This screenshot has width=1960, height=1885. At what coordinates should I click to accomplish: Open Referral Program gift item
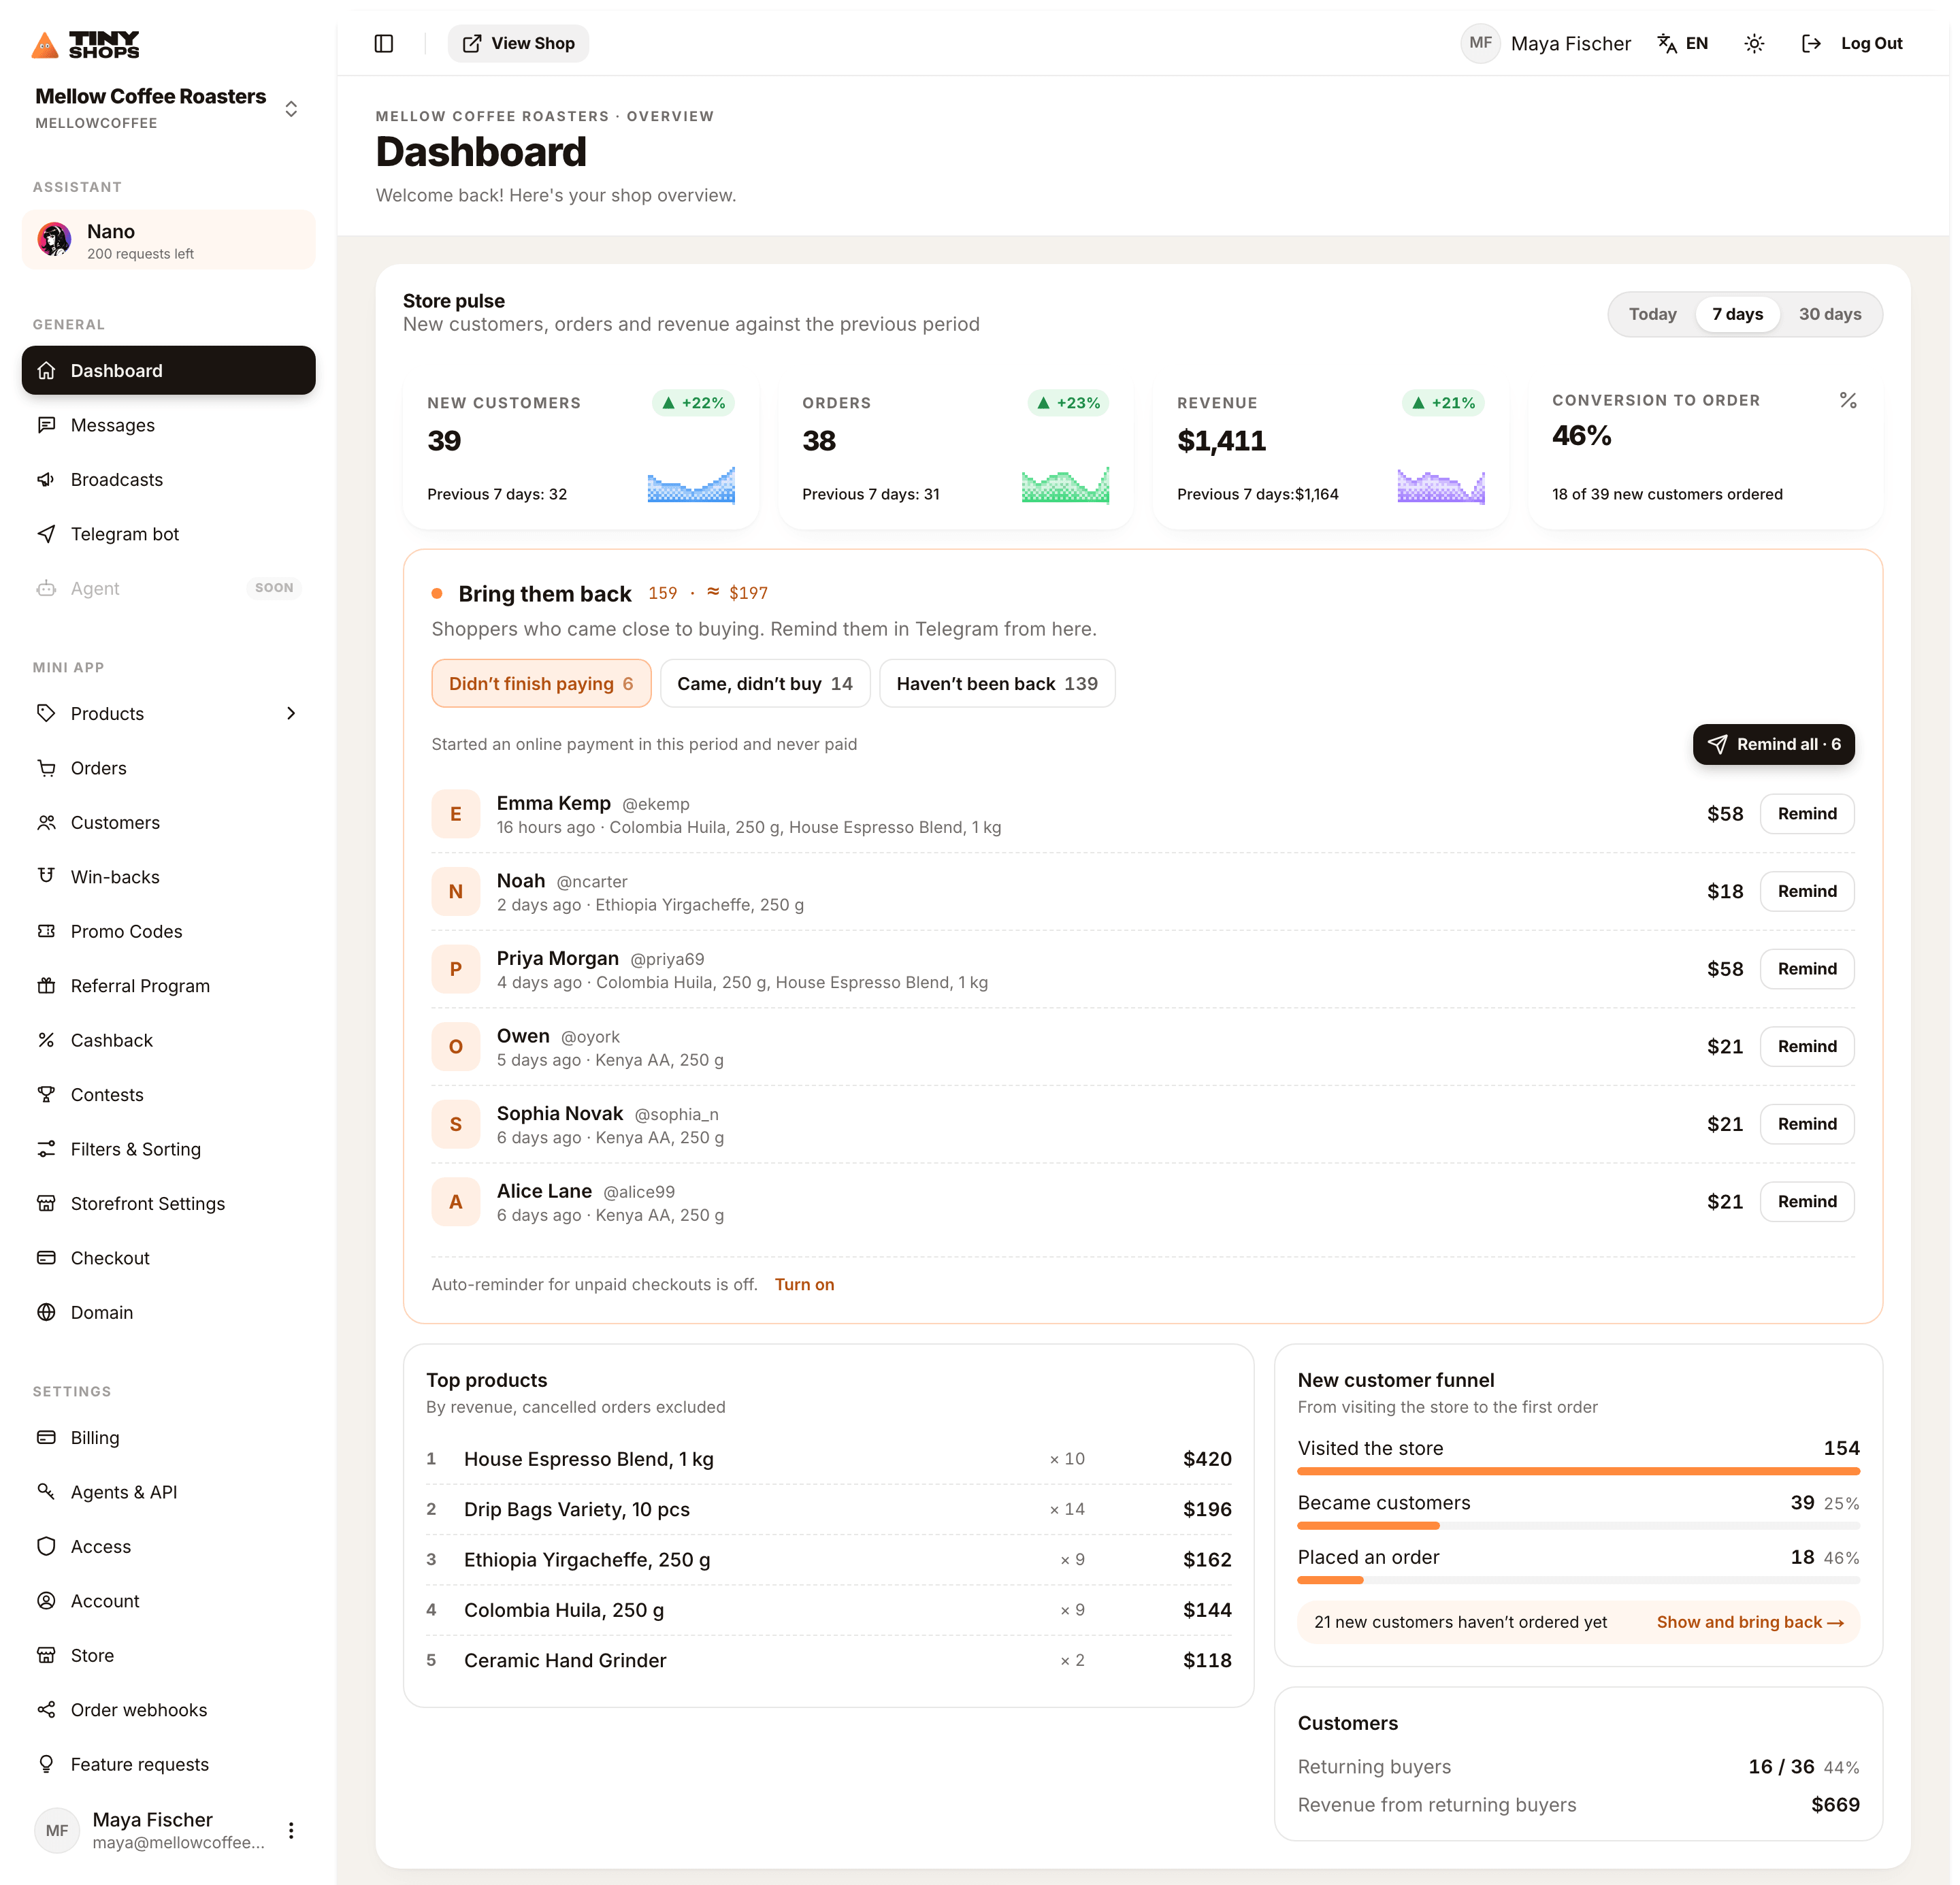coord(168,986)
